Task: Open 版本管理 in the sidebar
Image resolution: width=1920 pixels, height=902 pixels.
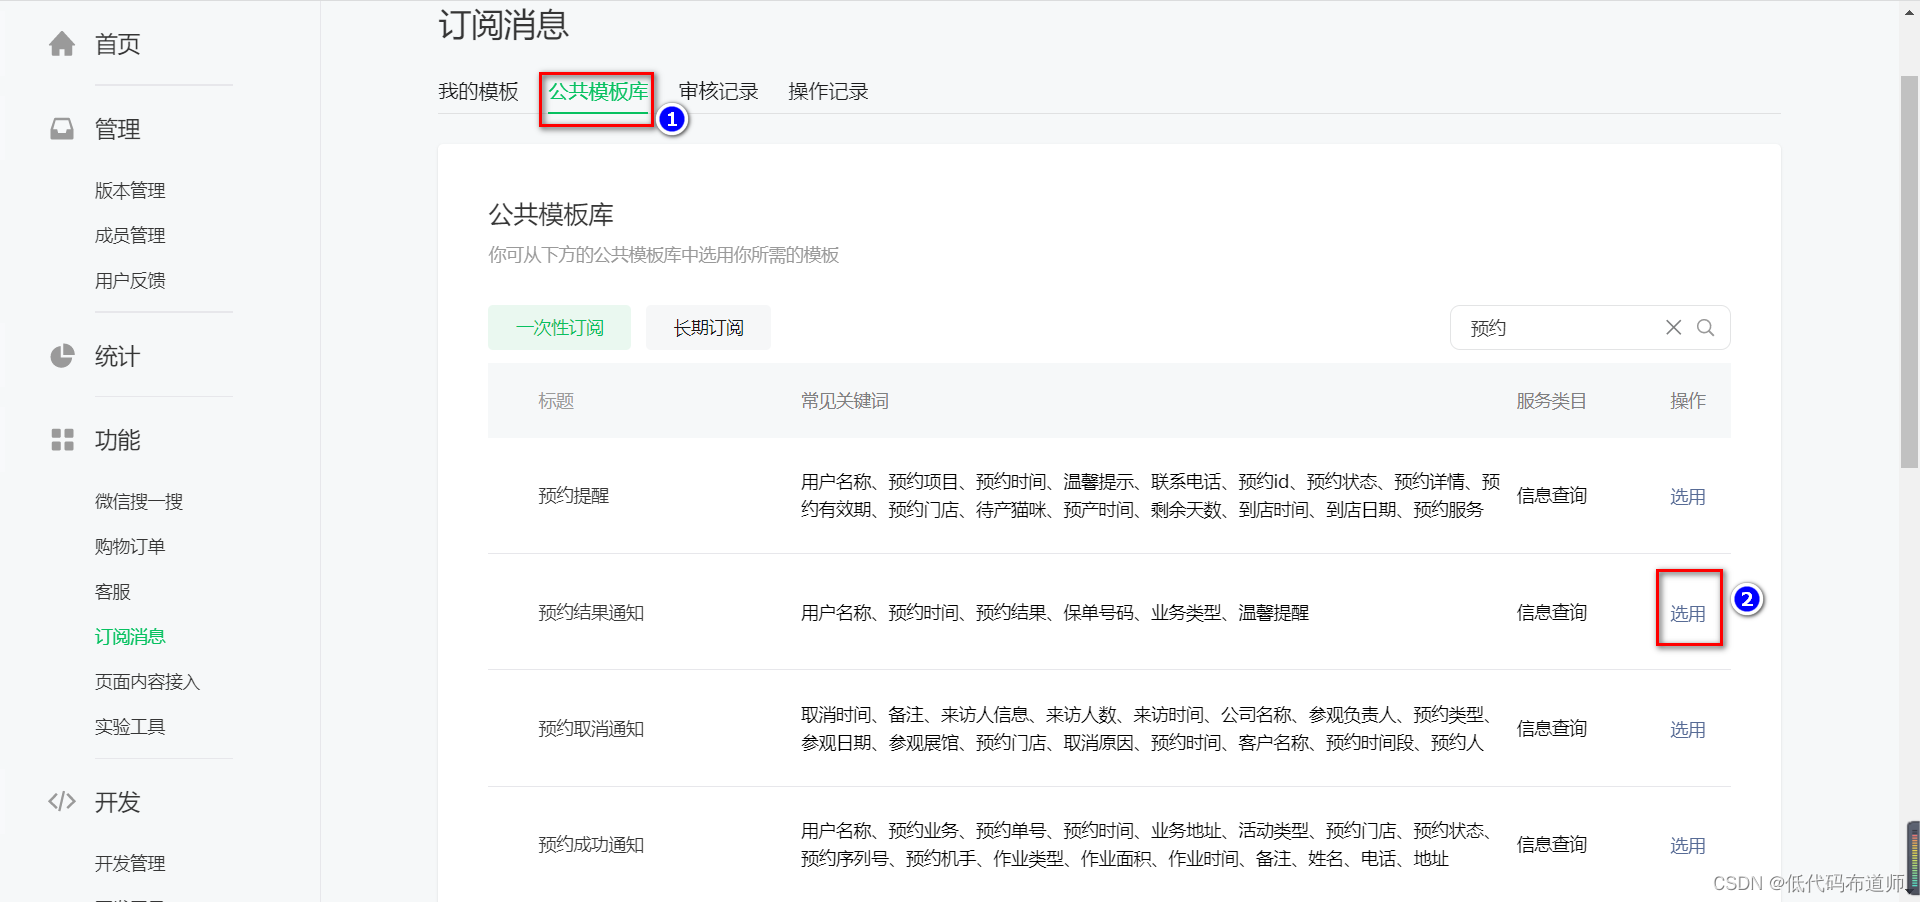Action: point(130,190)
